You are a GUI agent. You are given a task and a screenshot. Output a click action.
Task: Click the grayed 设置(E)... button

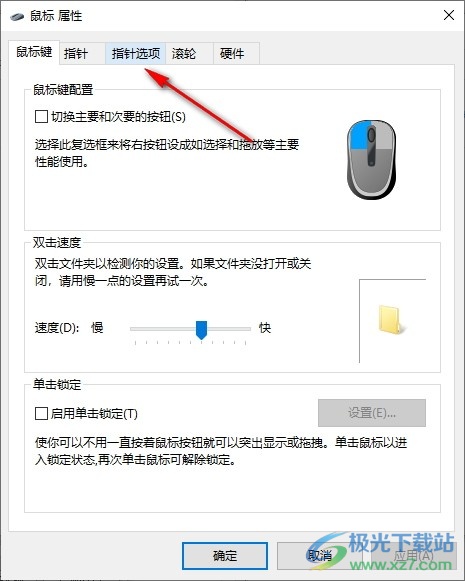372,412
